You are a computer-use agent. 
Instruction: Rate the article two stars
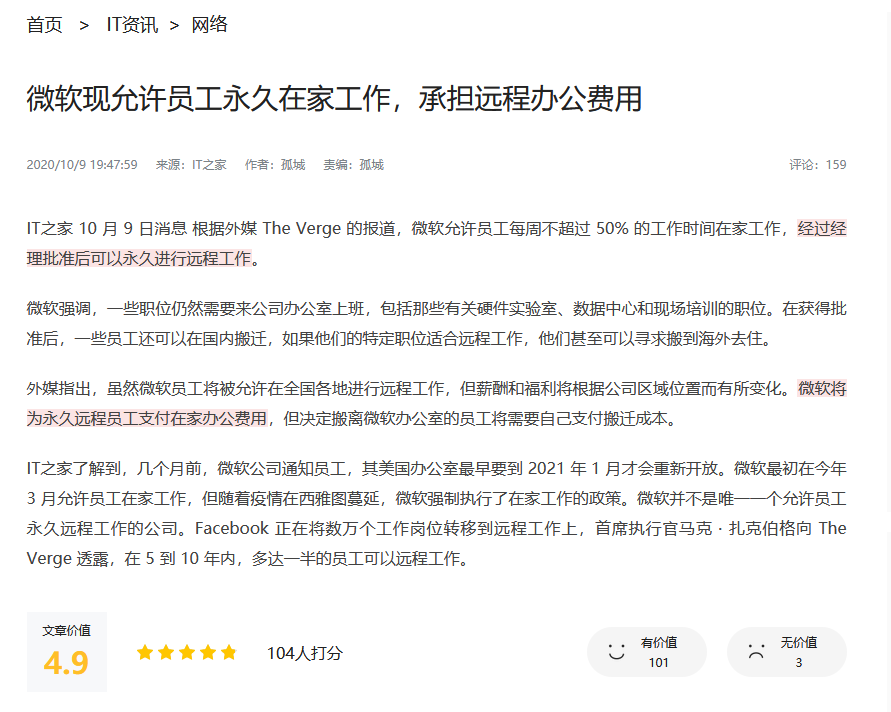click(166, 652)
